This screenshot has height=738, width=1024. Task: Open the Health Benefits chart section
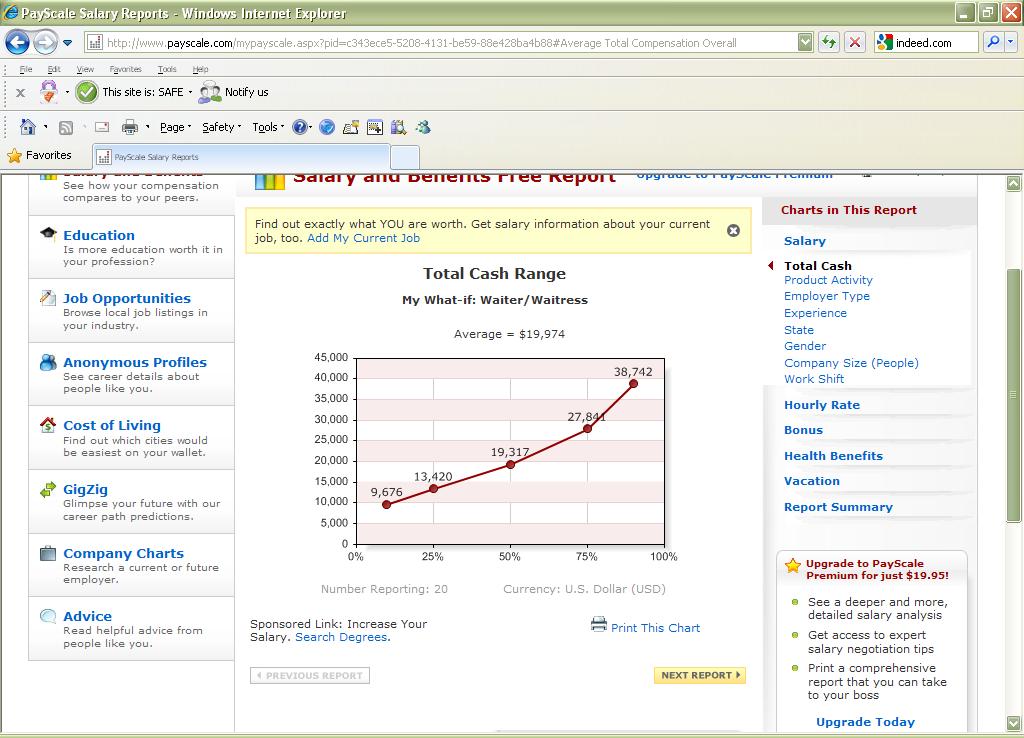pos(833,456)
